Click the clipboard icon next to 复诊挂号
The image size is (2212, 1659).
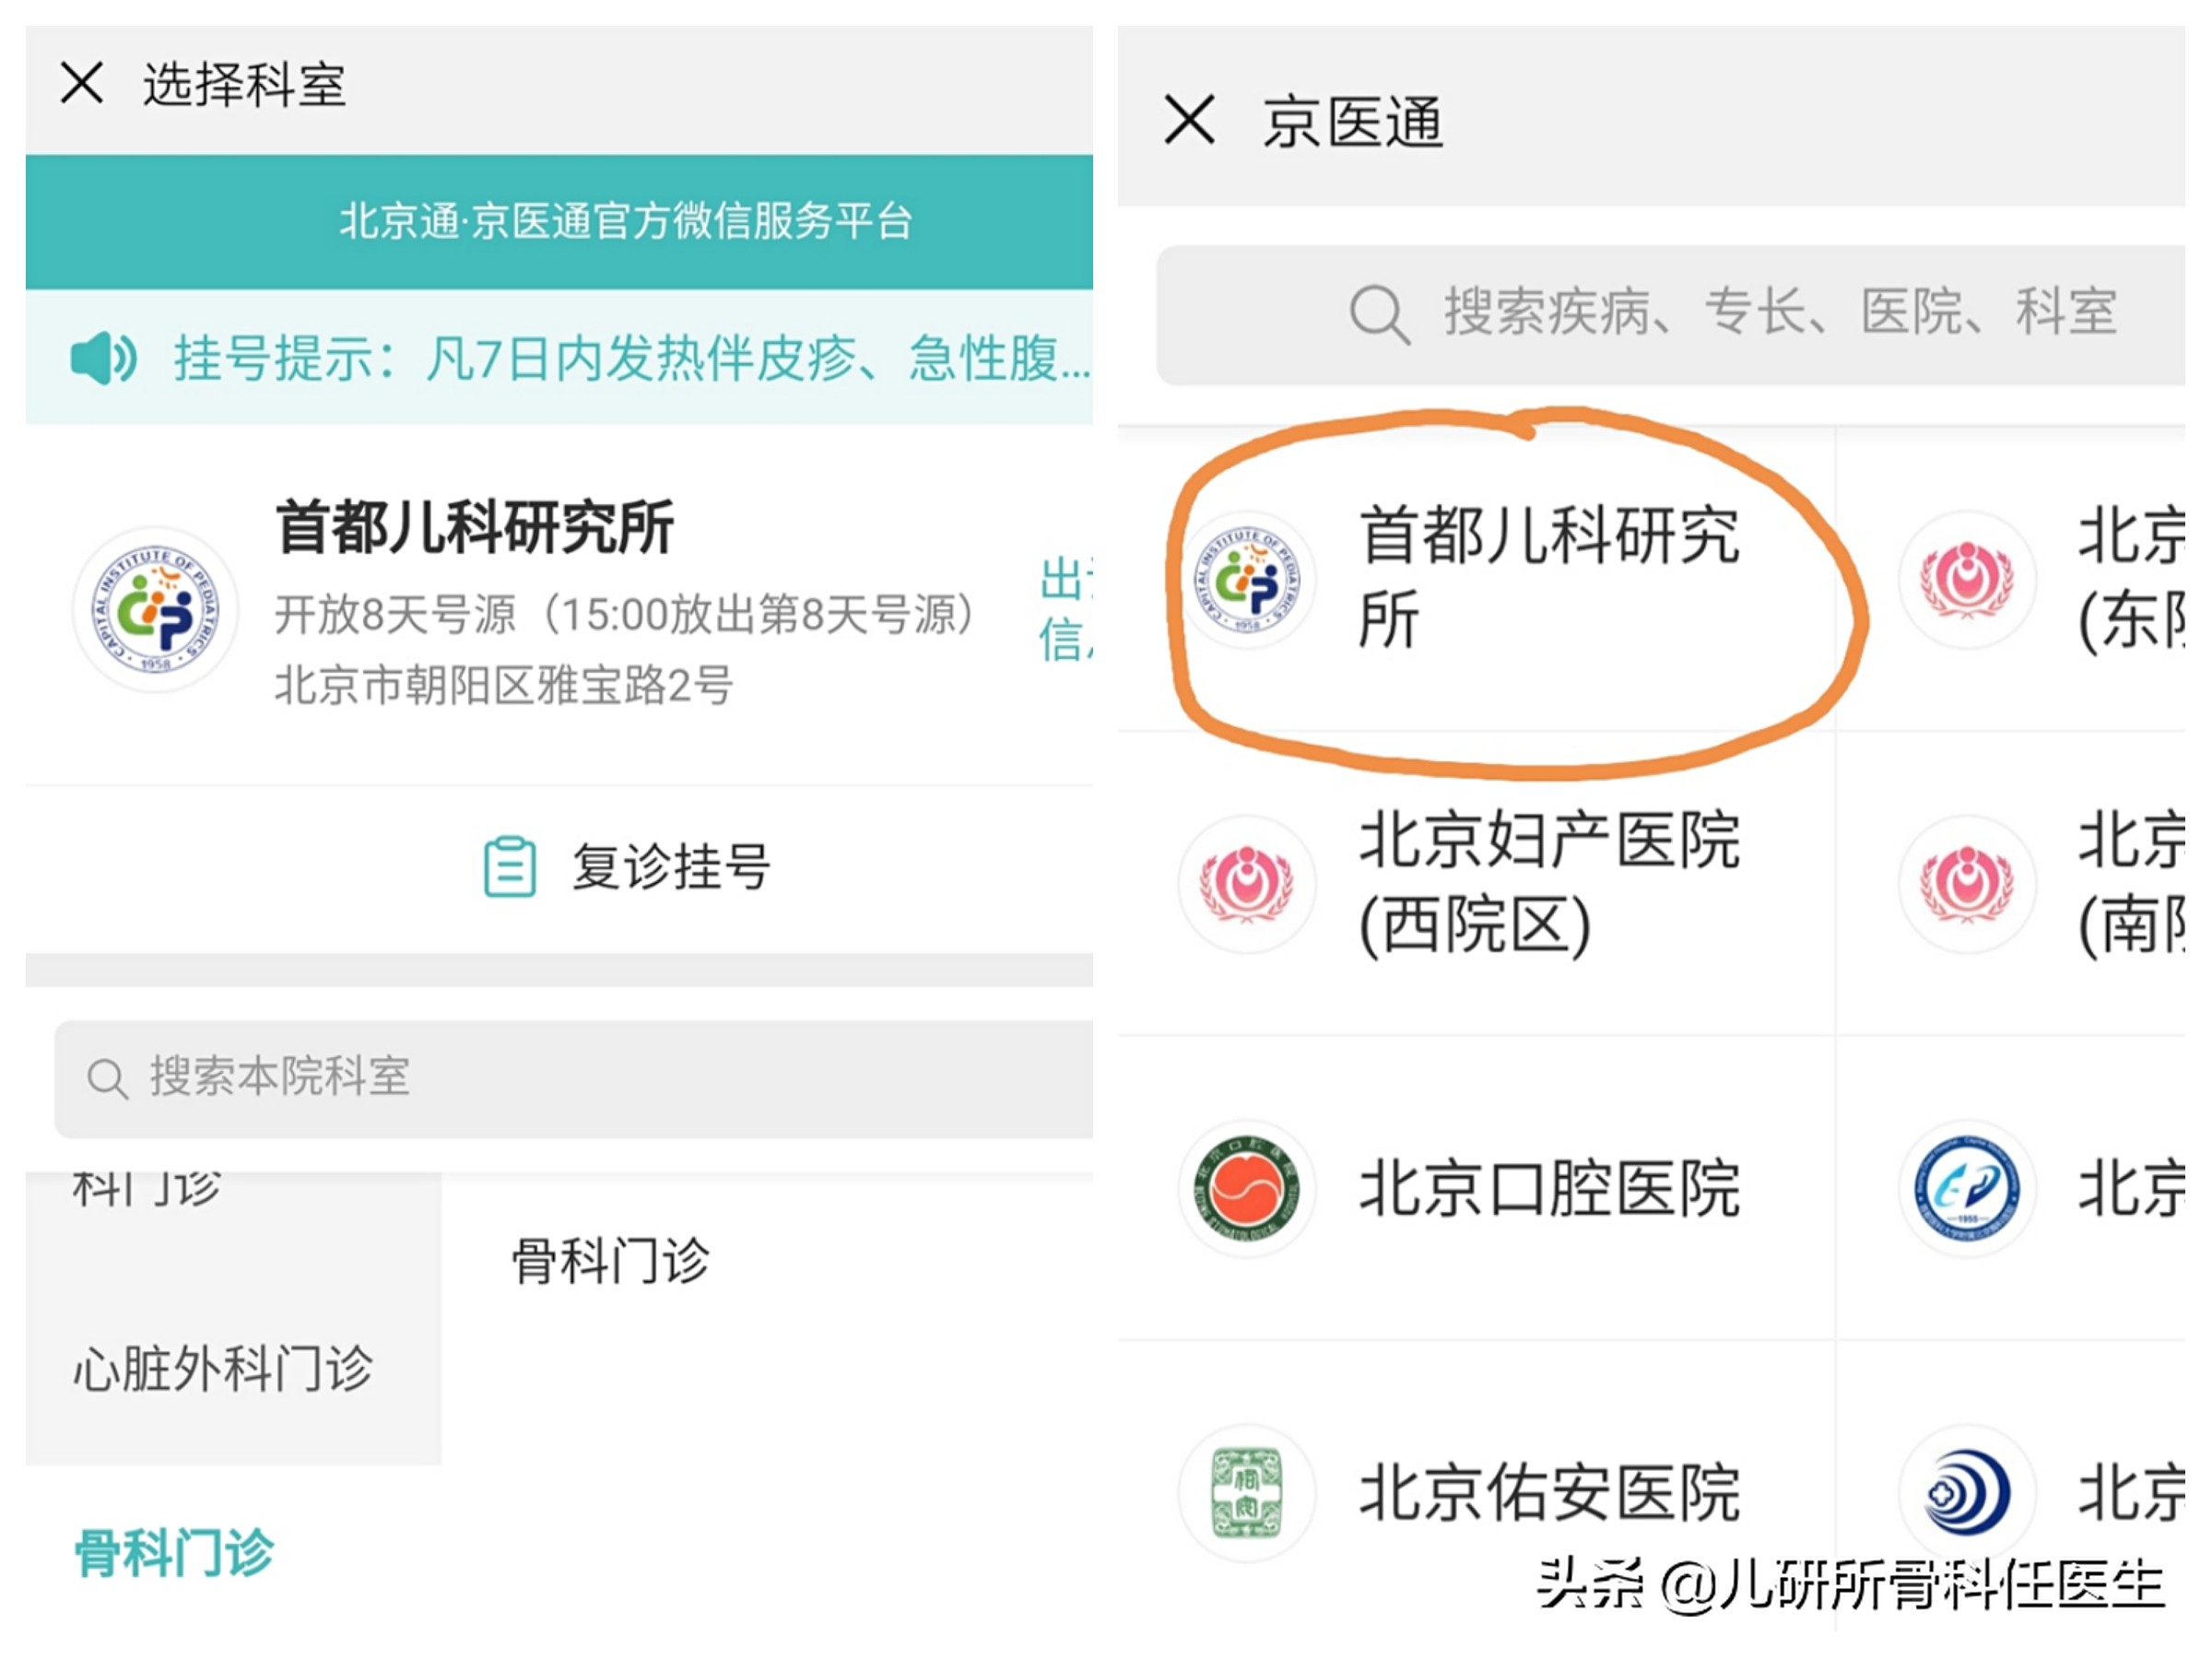point(510,866)
